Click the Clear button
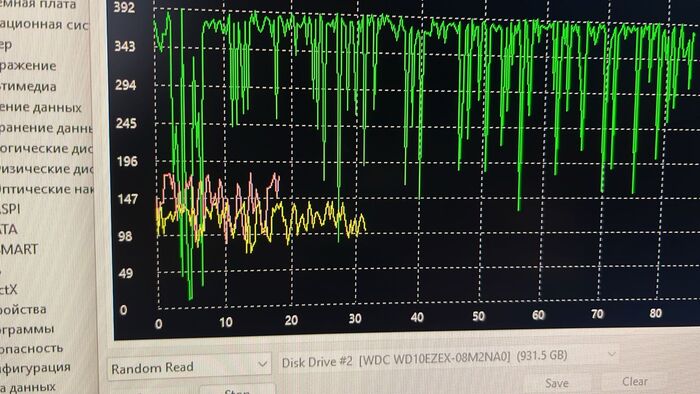 [634, 382]
